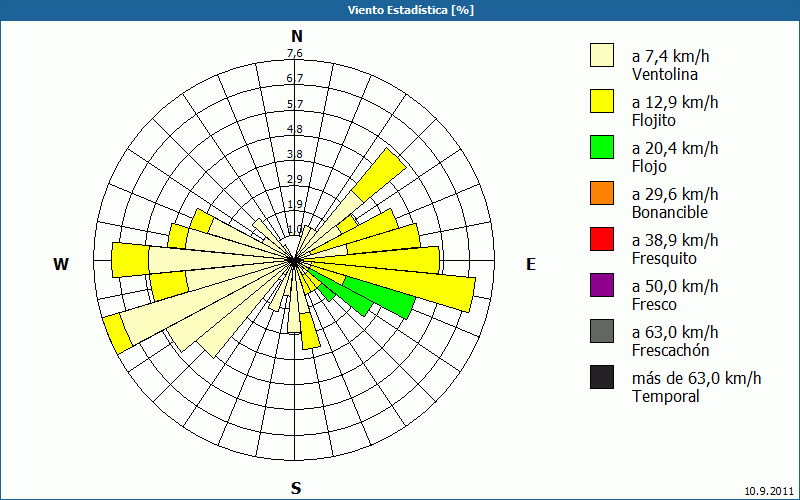Click the gray Frescachón legend swatch
800x500 pixels.
pos(602,331)
